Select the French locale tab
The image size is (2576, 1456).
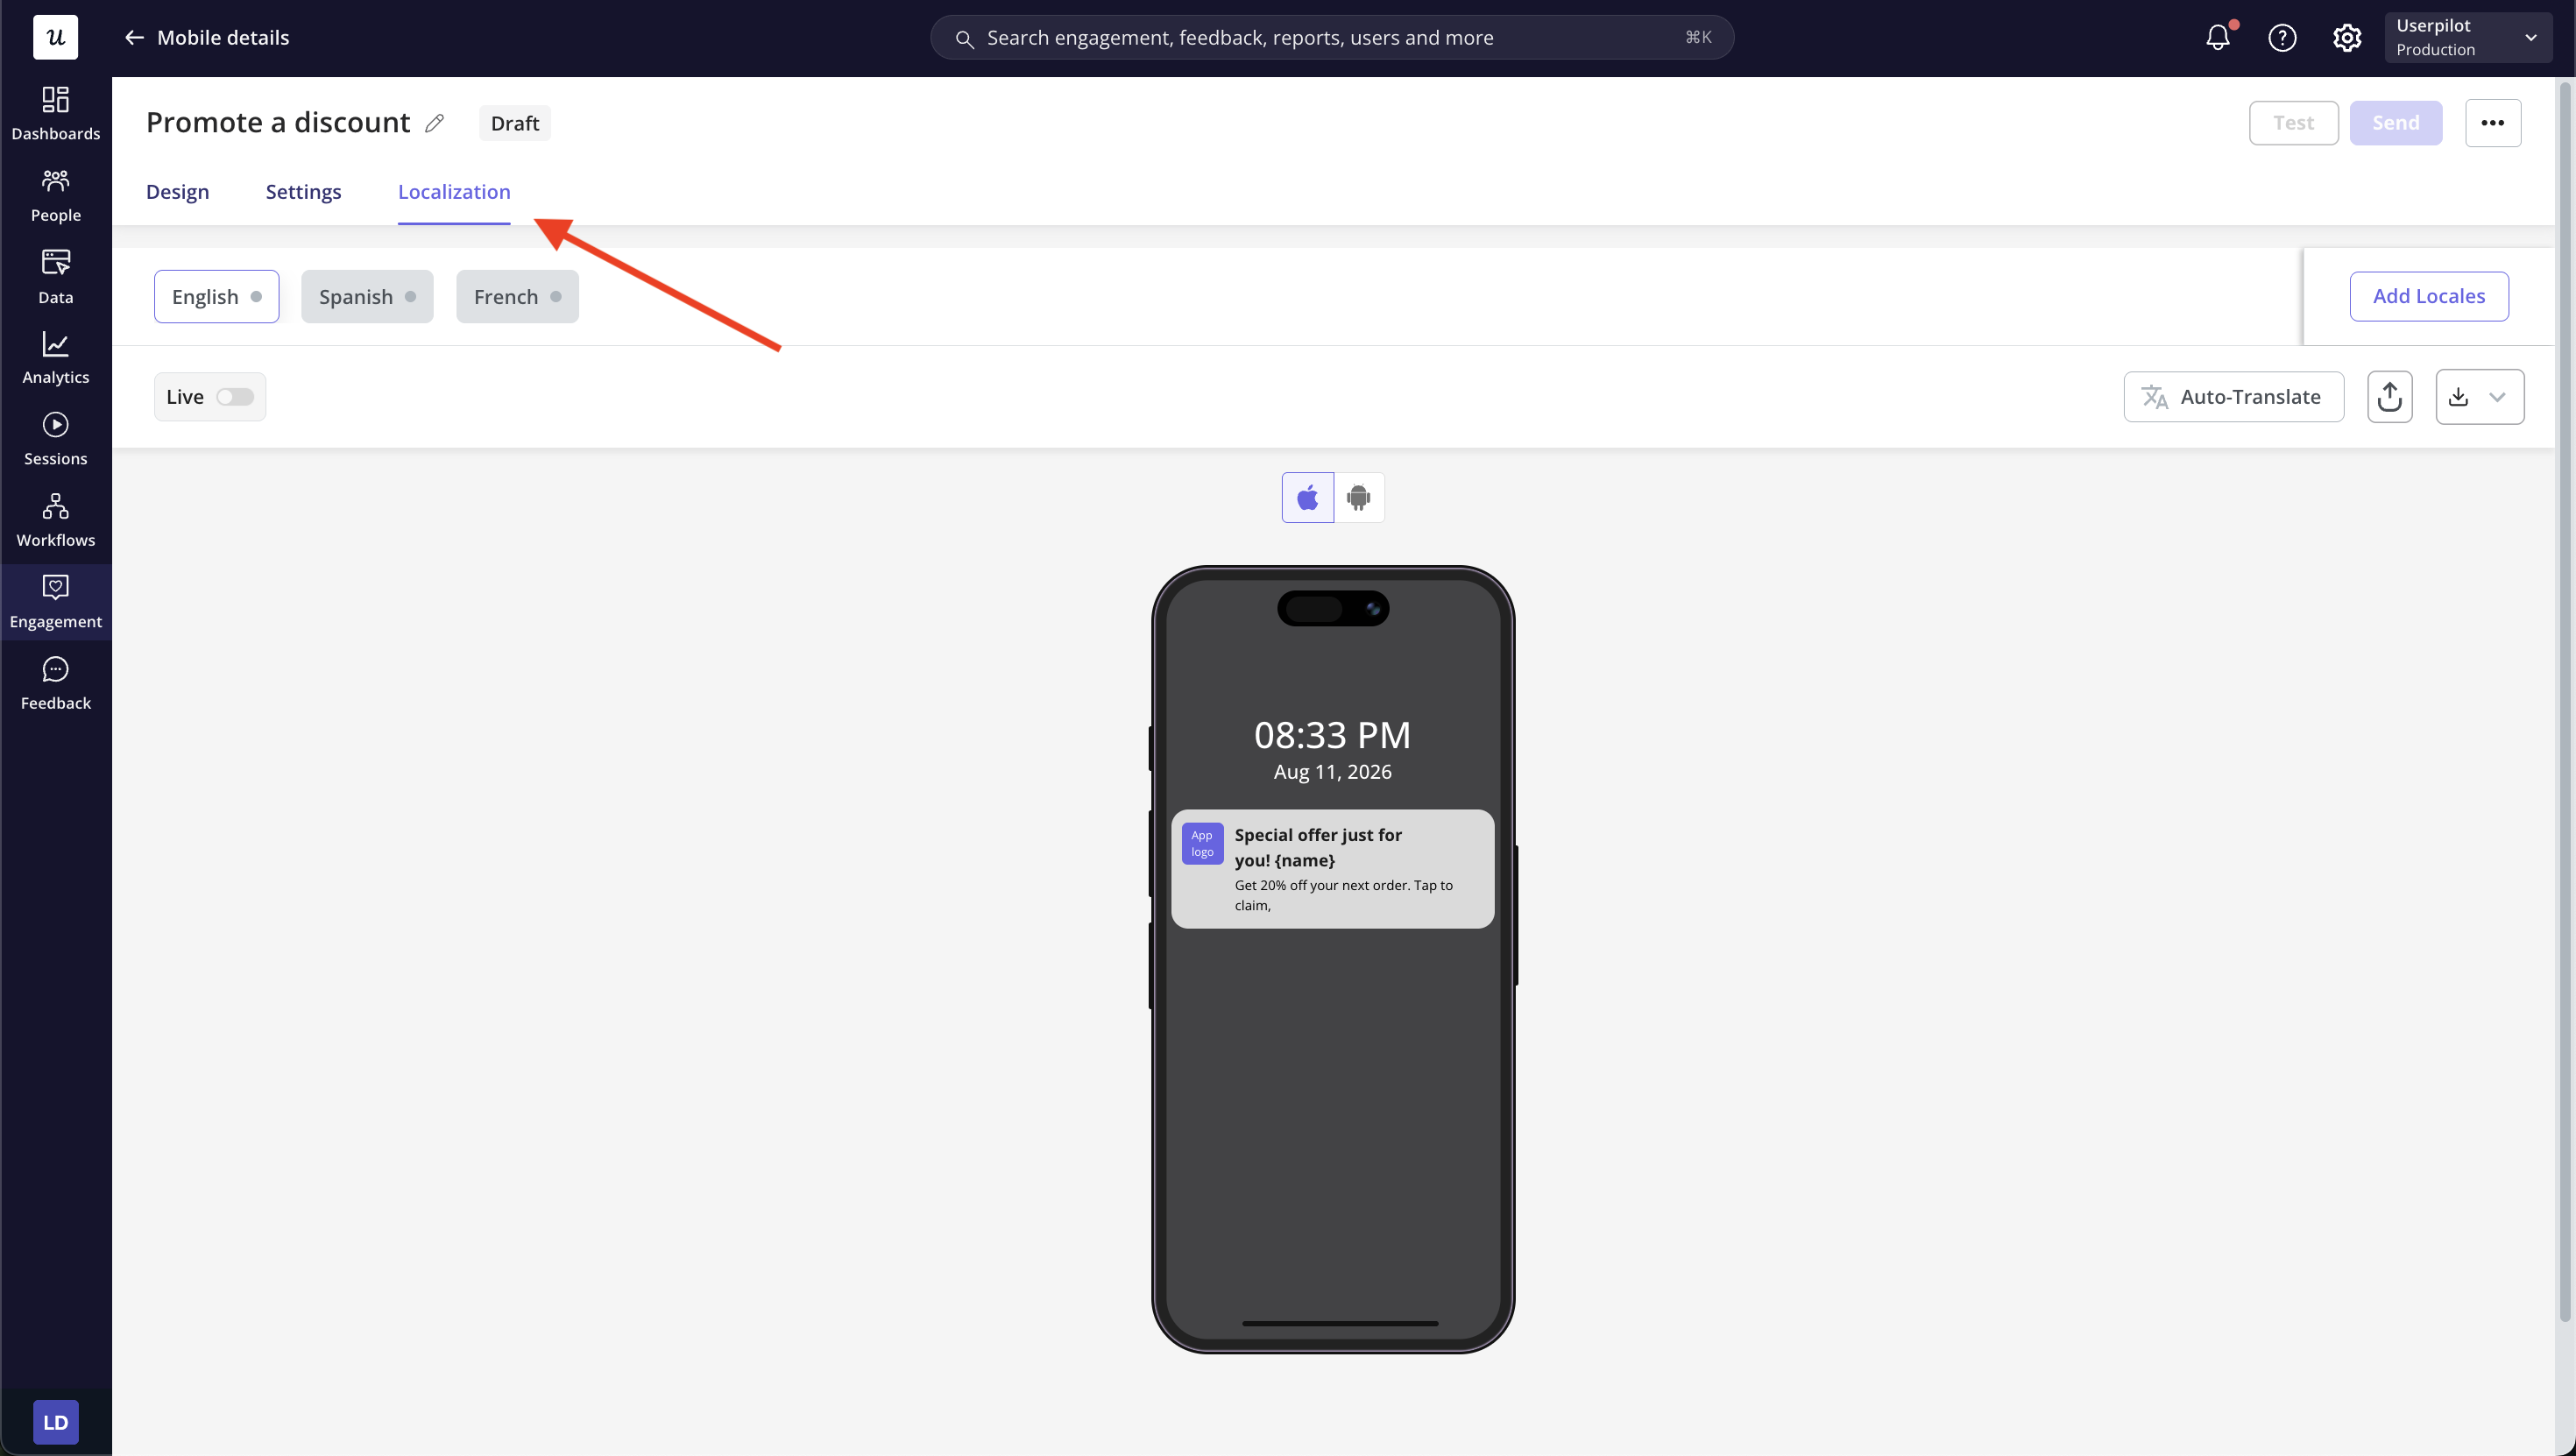(517, 297)
